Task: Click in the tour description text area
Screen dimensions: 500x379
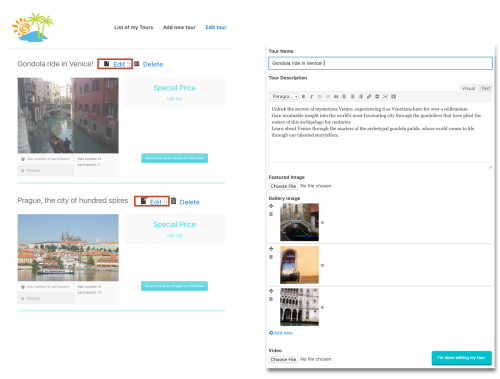Action: click(x=380, y=132)
